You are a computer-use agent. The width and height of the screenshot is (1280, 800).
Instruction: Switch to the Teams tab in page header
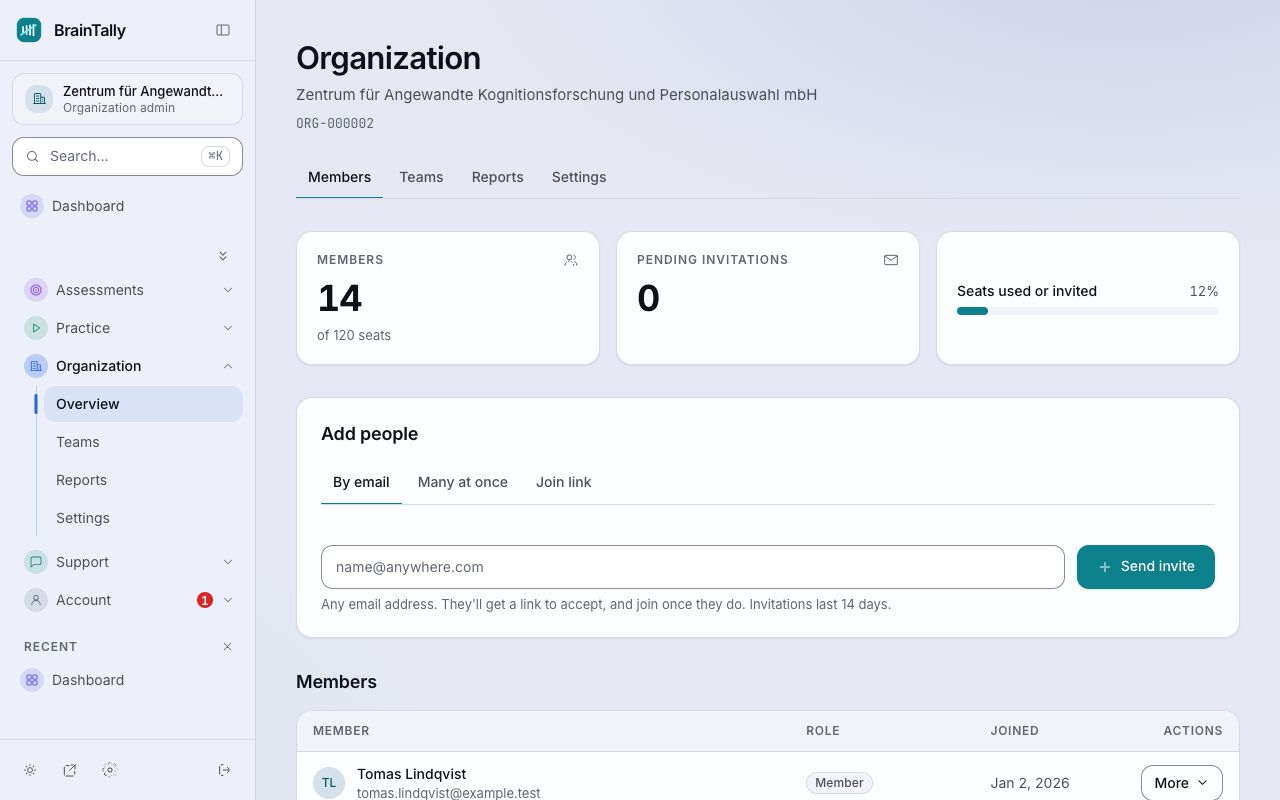tap(421, 177)
